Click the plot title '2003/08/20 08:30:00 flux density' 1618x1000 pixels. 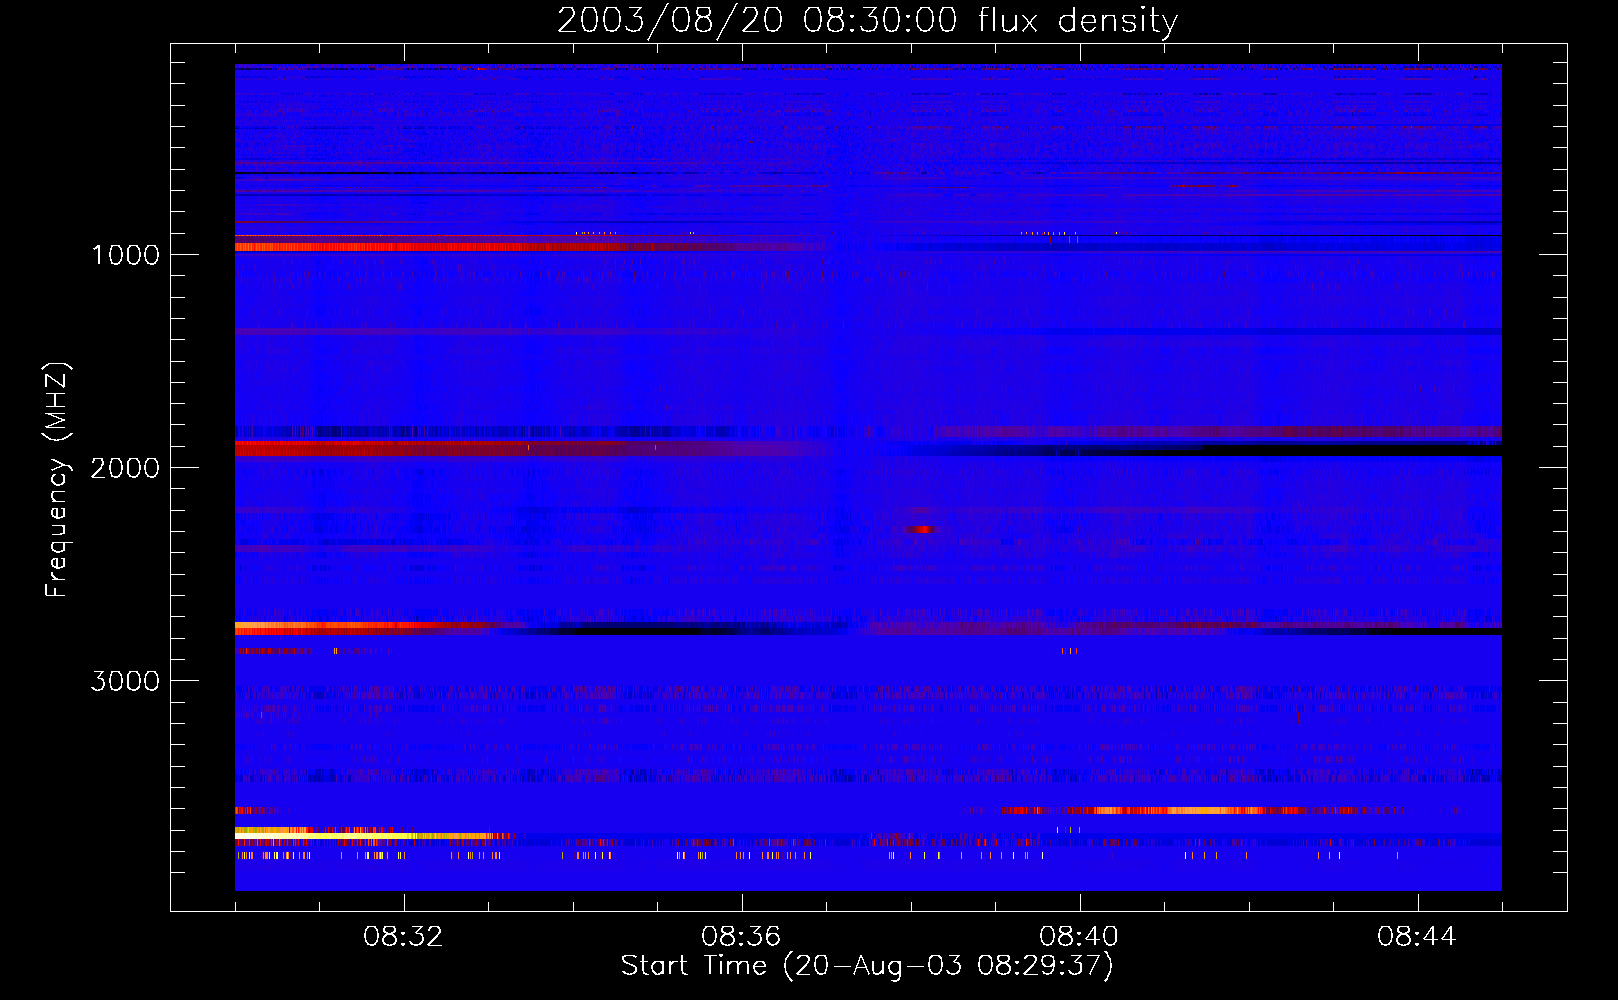(867, 21)
